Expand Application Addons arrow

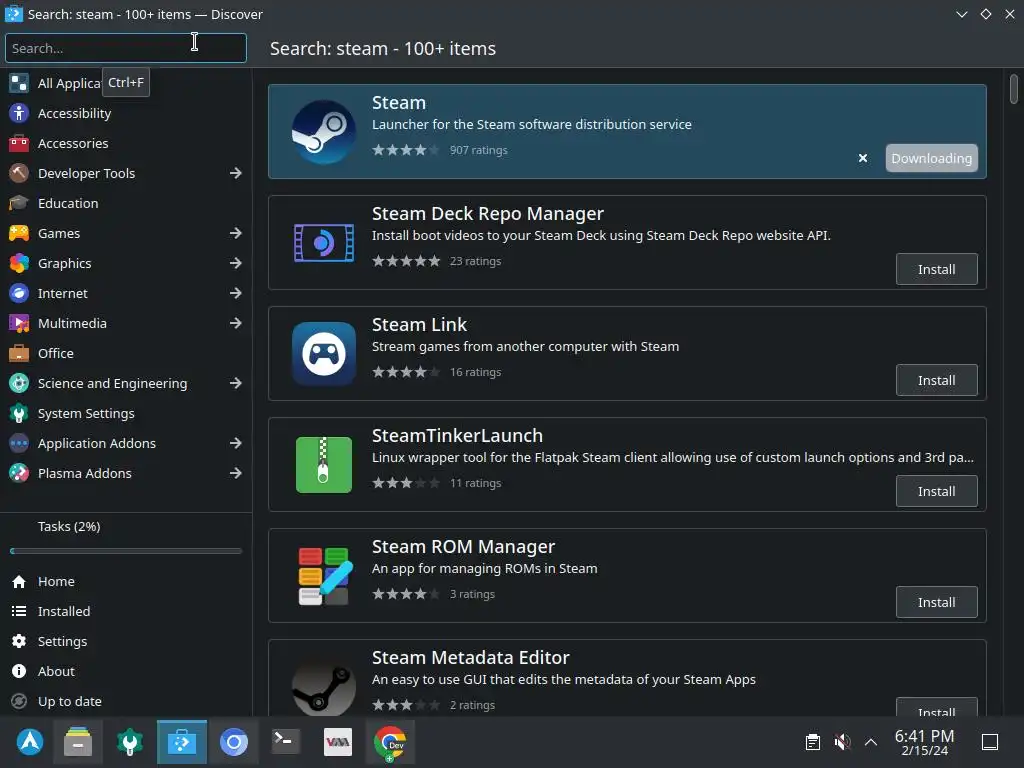[236, 443]
